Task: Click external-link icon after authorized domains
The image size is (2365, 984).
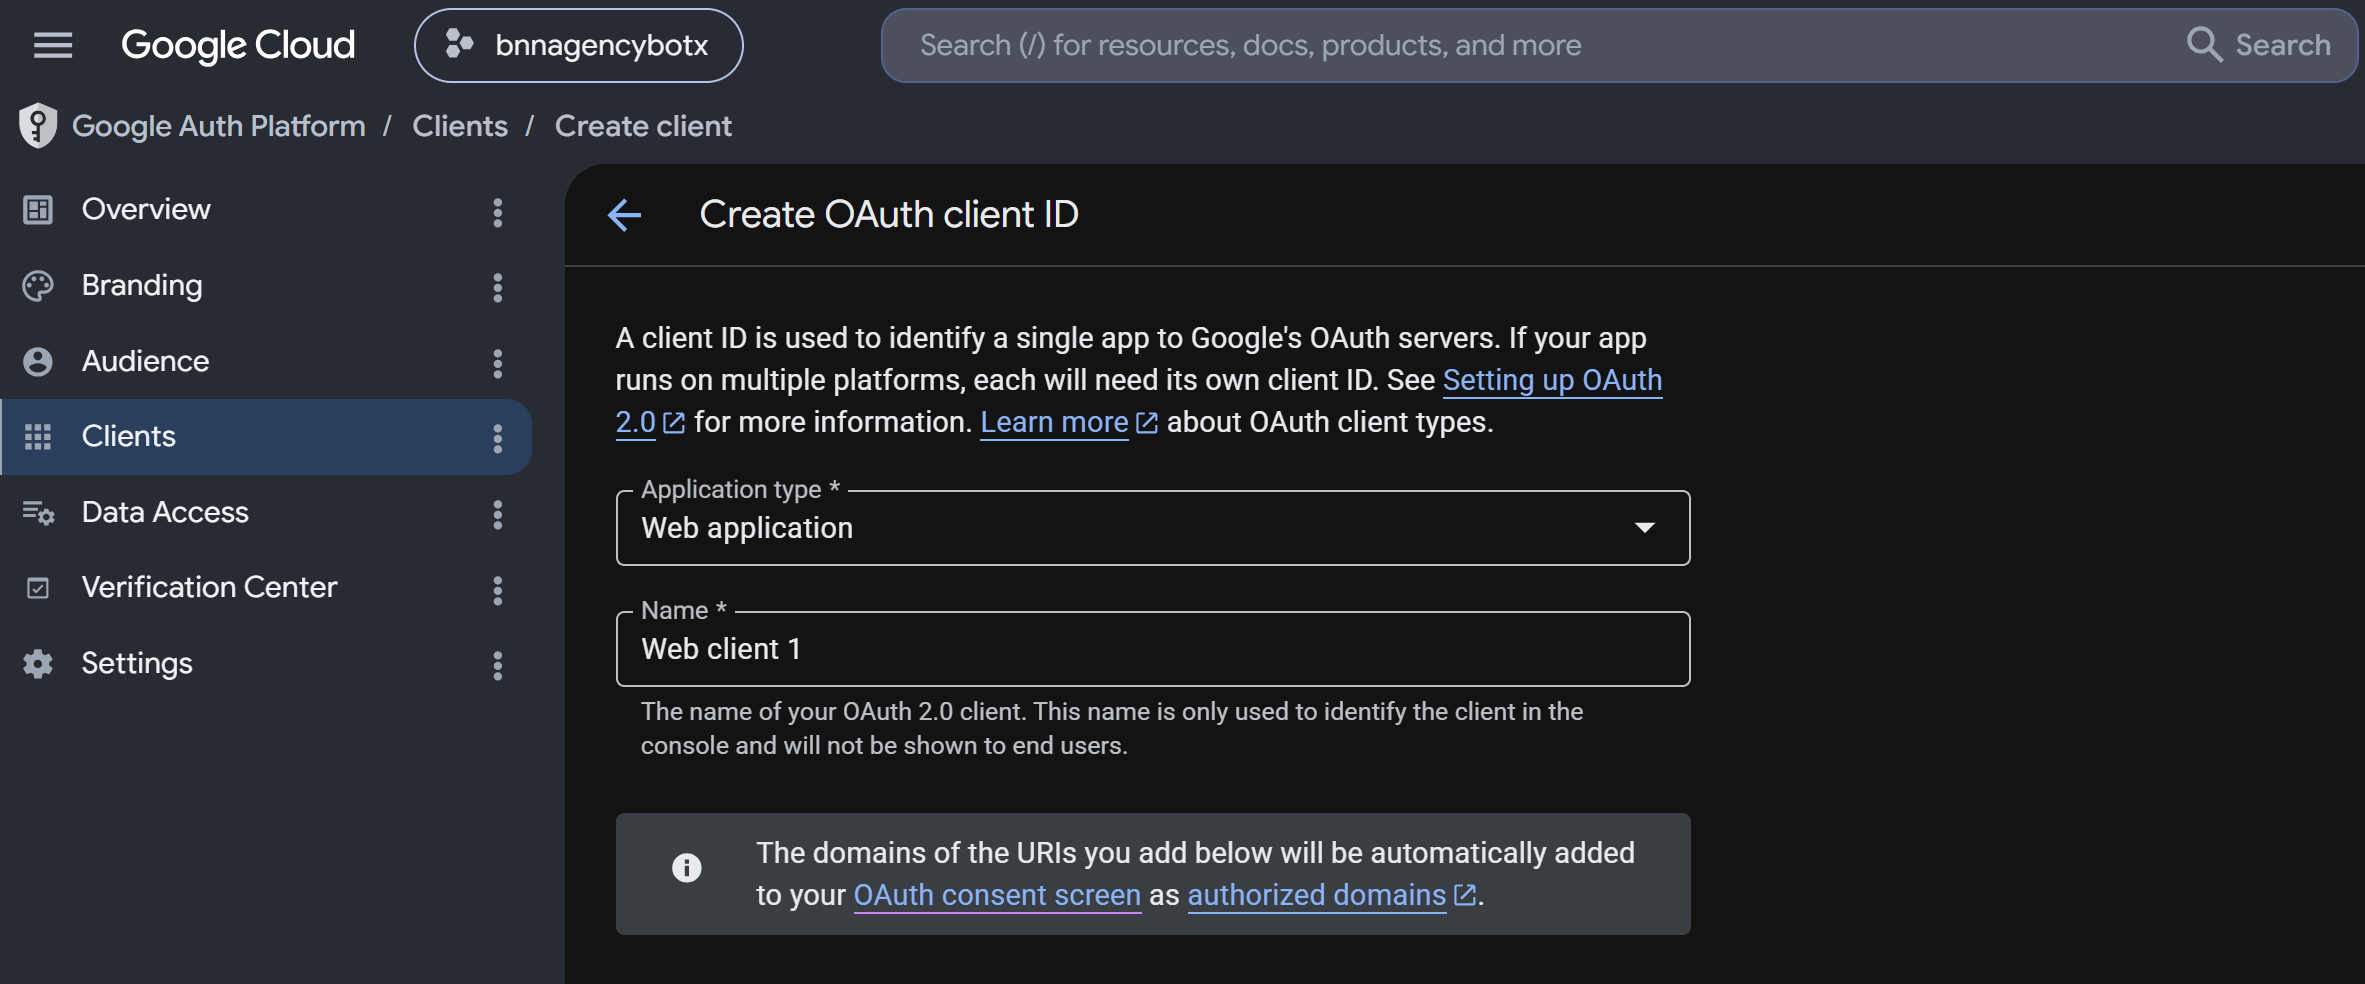Action: (1465, 895)
